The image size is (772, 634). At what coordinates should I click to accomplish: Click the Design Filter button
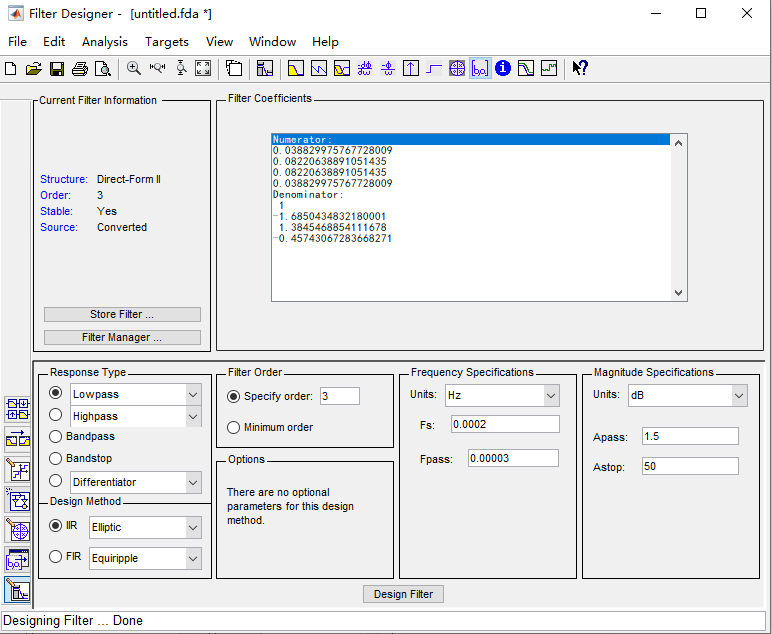[x=403, y=594]
